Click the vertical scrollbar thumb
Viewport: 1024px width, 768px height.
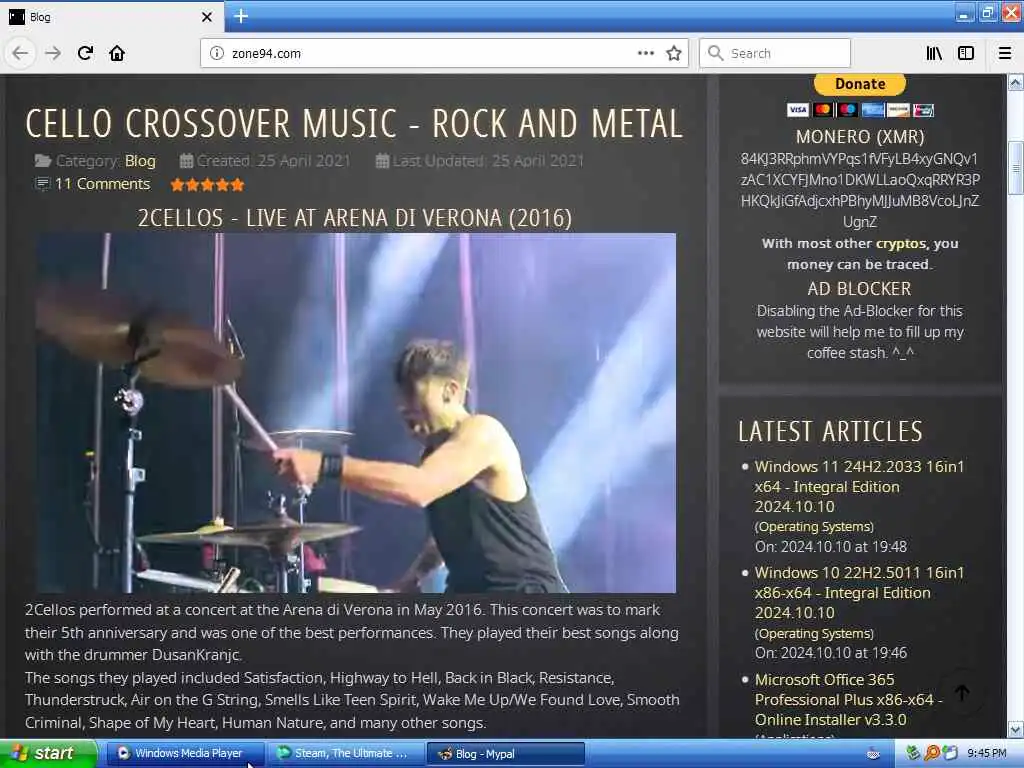(x=1015, y=168)
